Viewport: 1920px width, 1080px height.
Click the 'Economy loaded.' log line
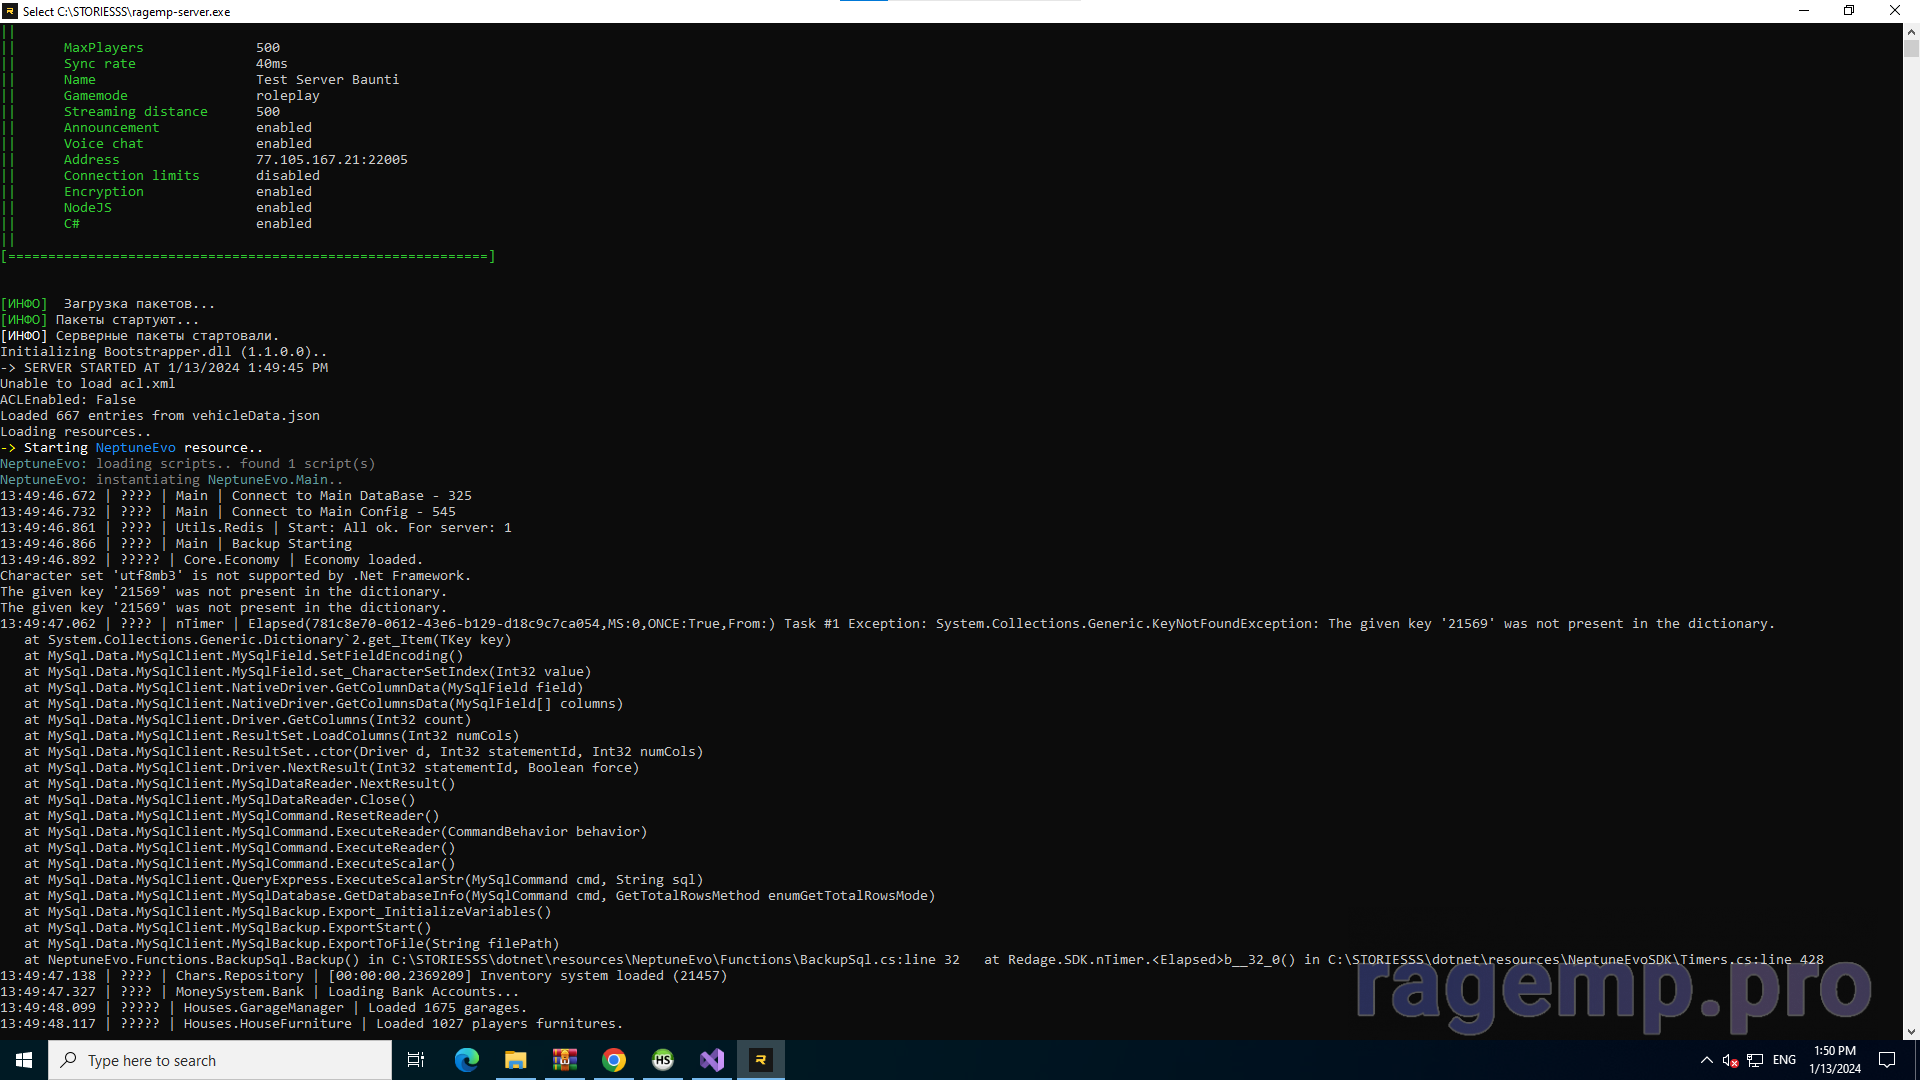[212, 559]
